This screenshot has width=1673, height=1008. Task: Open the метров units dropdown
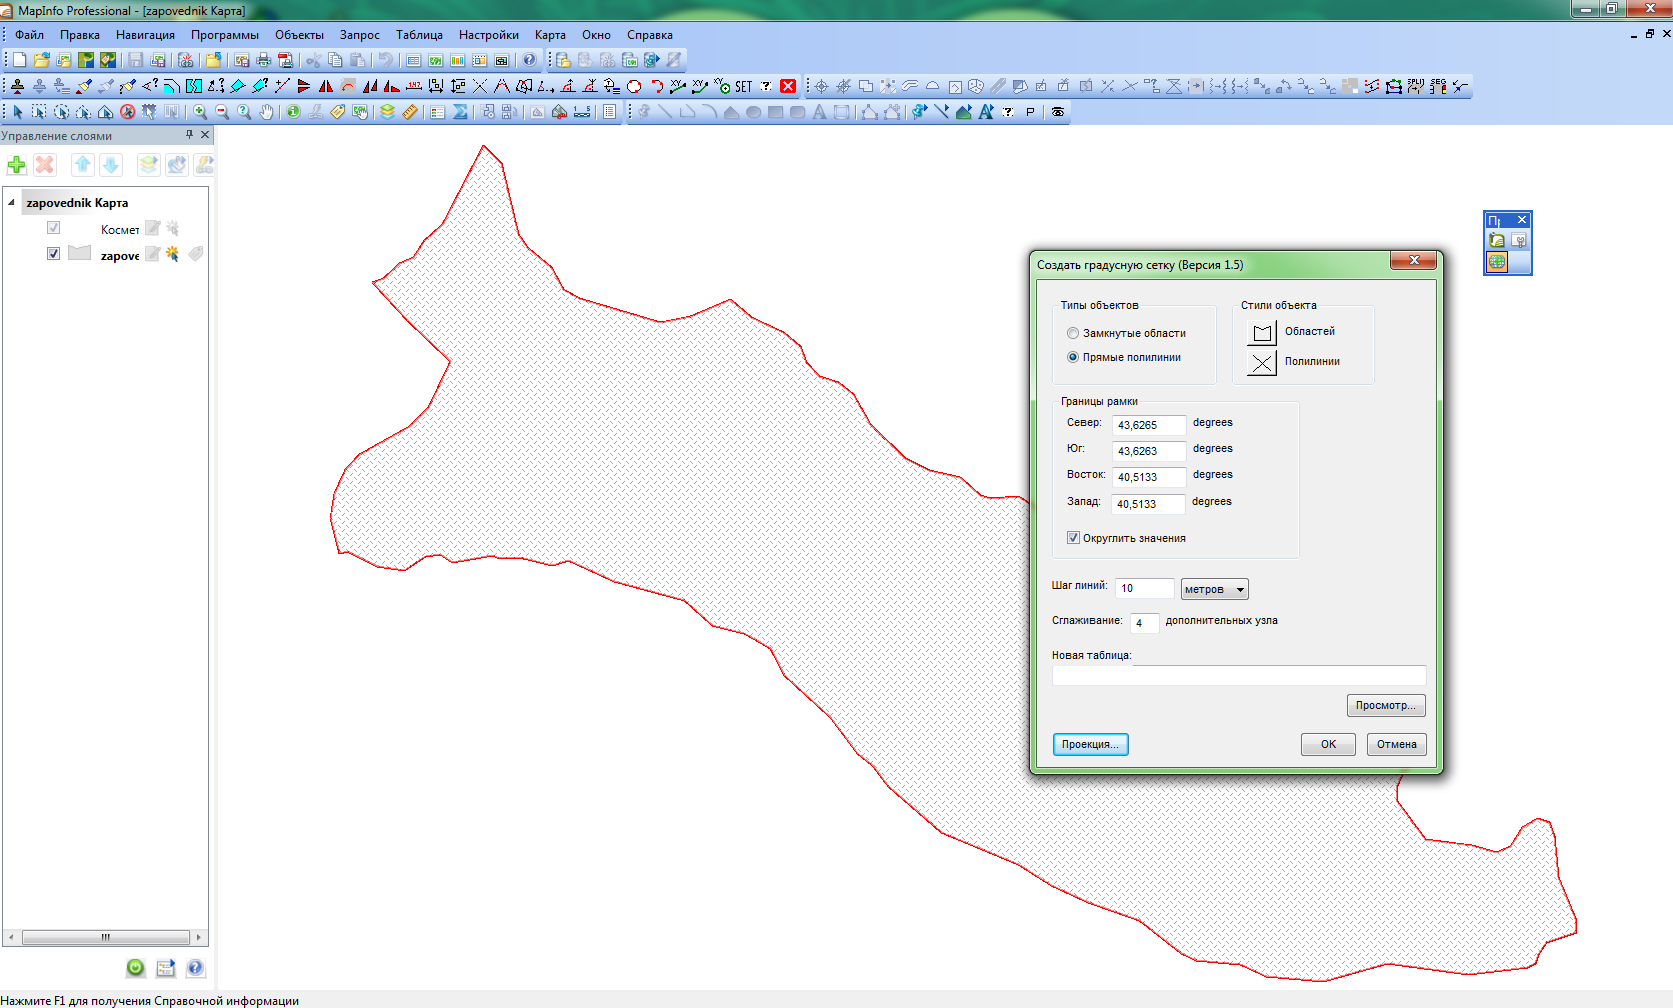coord(1214,589)
